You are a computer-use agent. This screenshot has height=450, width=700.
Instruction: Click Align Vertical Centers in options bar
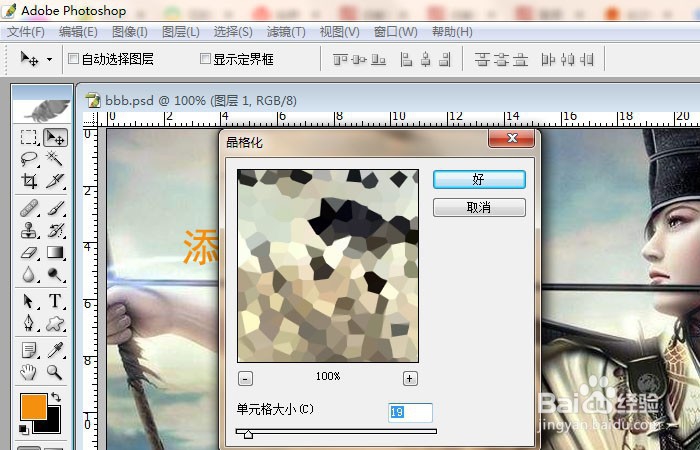[x=359, y=59]
